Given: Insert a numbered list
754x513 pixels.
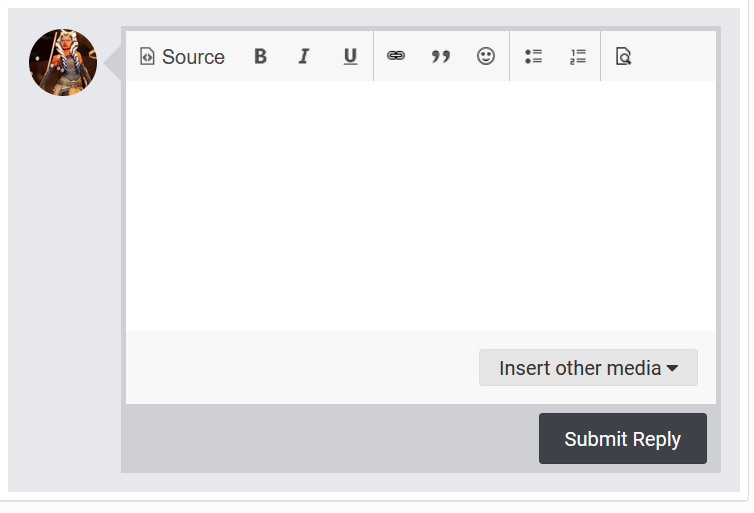Looking at the screenshot, I should click(578, 56).
